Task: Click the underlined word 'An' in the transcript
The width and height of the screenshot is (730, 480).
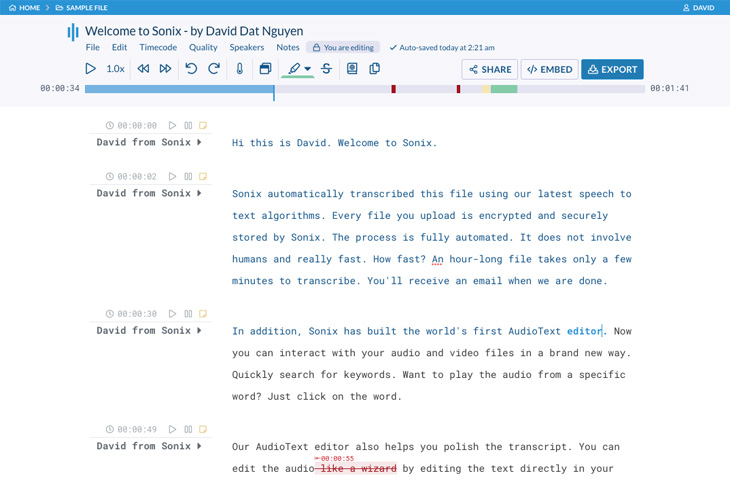Action: (x=437, y=259)
